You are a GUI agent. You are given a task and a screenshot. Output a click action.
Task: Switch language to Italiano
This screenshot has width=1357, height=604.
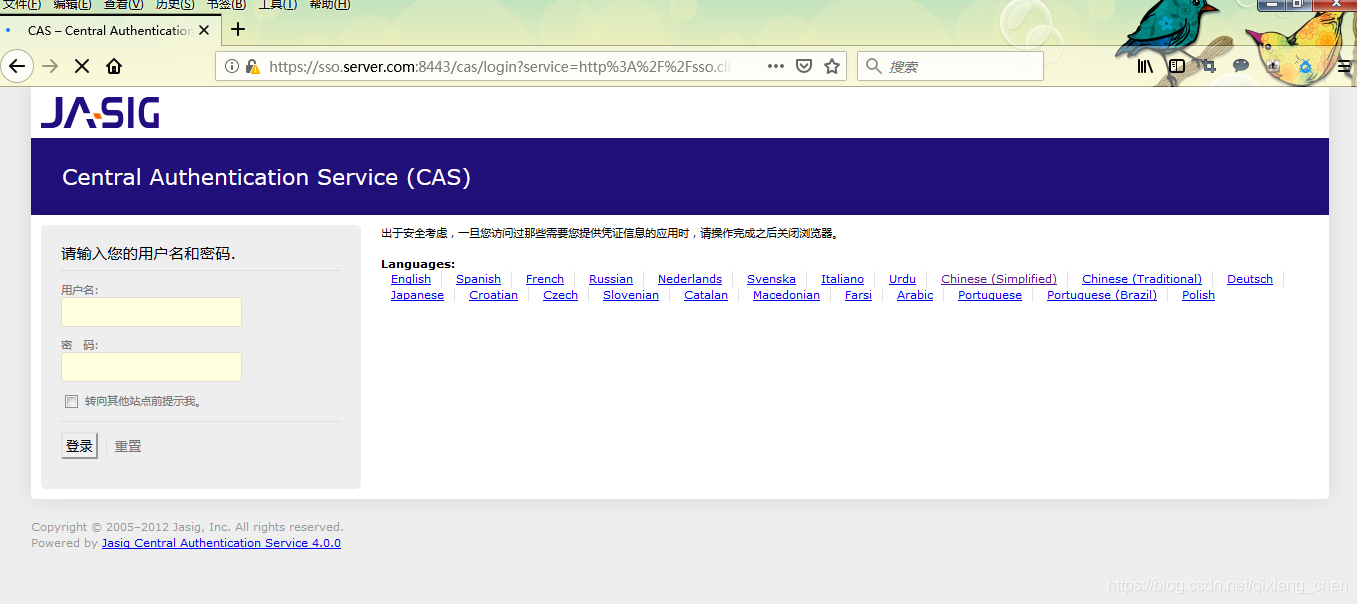(x=842, y=279)
